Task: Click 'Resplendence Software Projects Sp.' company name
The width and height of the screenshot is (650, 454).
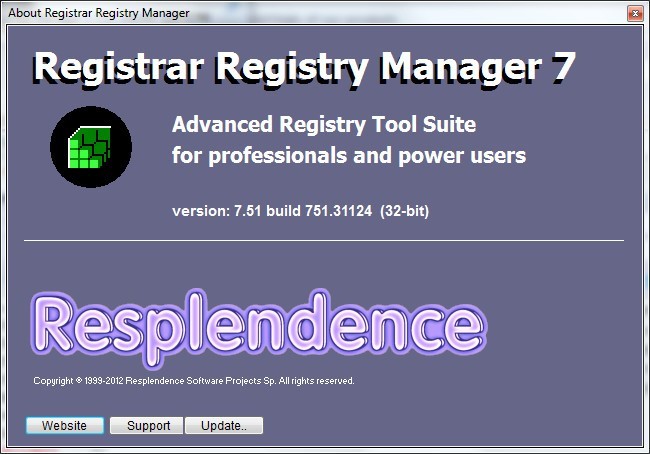Action: coord(201,381)
